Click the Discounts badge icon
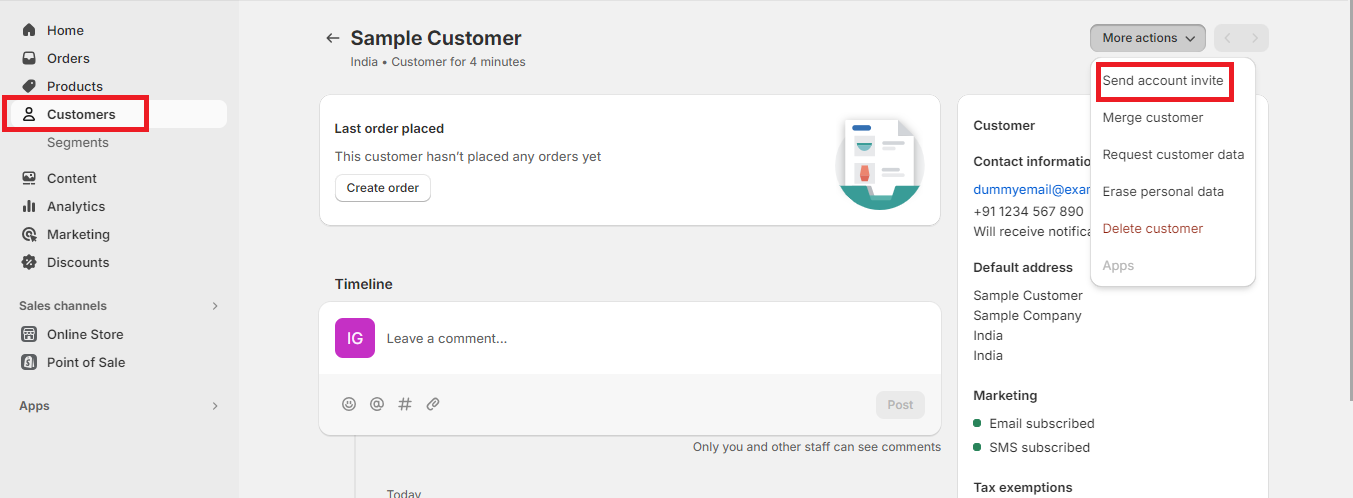This screenshot has height=498, width=1353. [x=29, y=262]
